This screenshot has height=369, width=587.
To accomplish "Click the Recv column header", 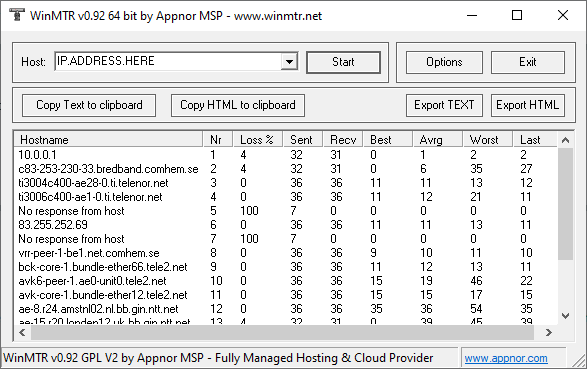I will pos(343,140).
